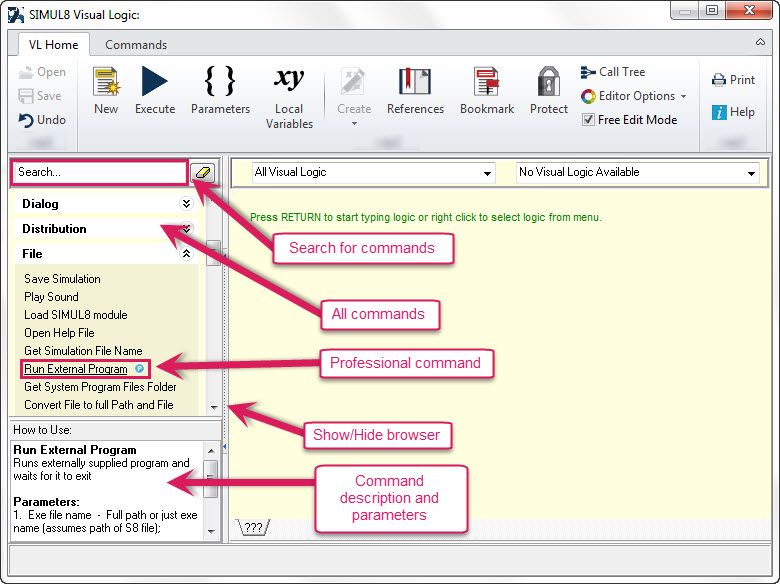Click the Professional badge beside Run External Program
Screen dimensions: 780x584
click(x=140, y=369)
